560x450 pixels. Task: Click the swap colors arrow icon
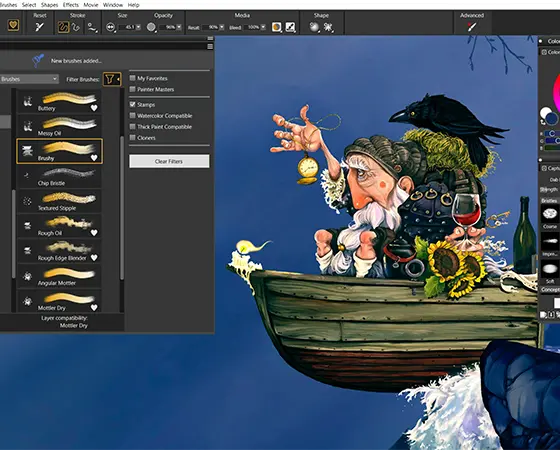pyautogui.click(x=543, y=122)
